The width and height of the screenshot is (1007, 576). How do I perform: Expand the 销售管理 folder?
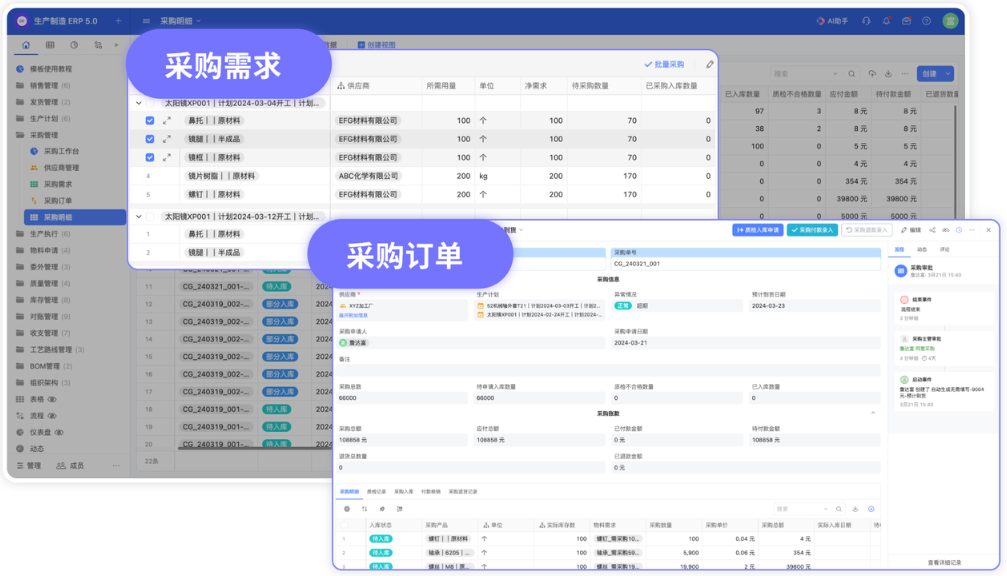pos(45,85)
